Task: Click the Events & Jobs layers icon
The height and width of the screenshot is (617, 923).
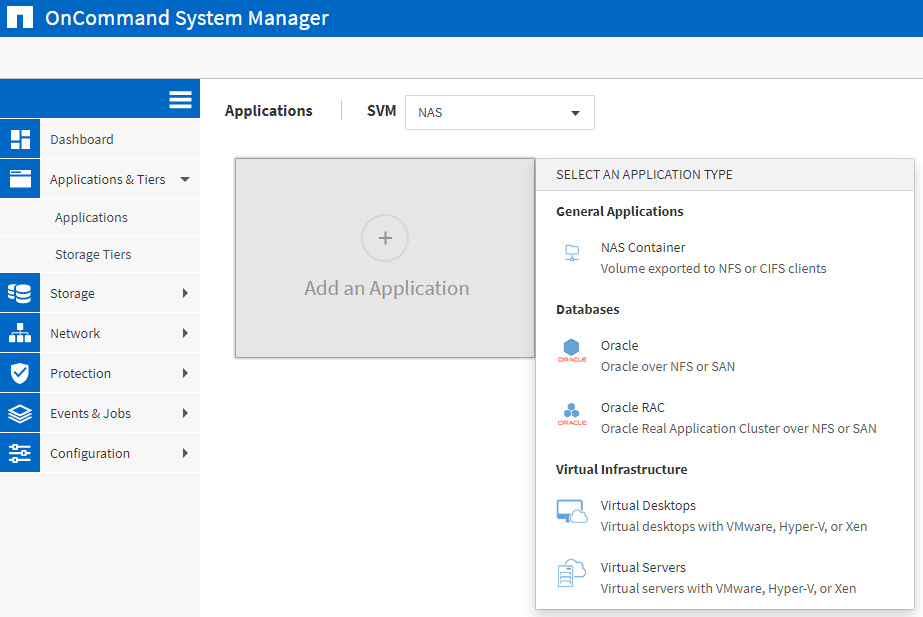Action: click(20, 413)
